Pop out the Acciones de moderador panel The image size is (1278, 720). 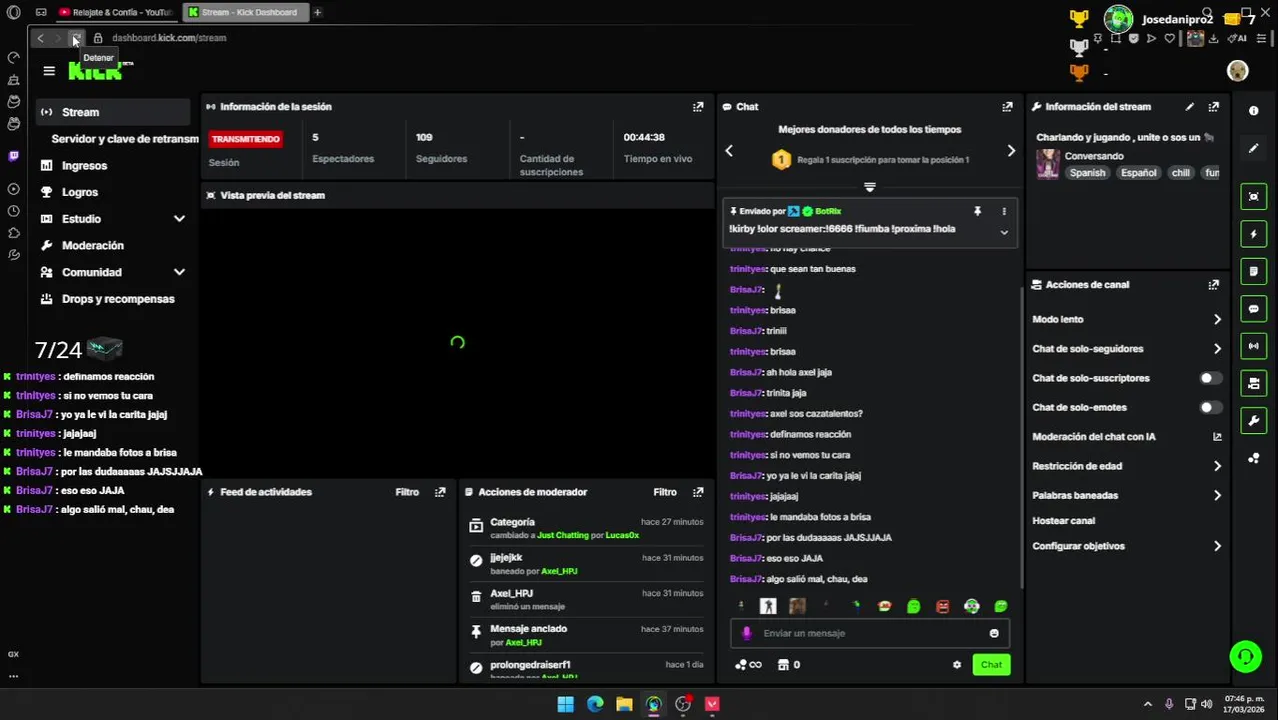(x=698, y=492)
